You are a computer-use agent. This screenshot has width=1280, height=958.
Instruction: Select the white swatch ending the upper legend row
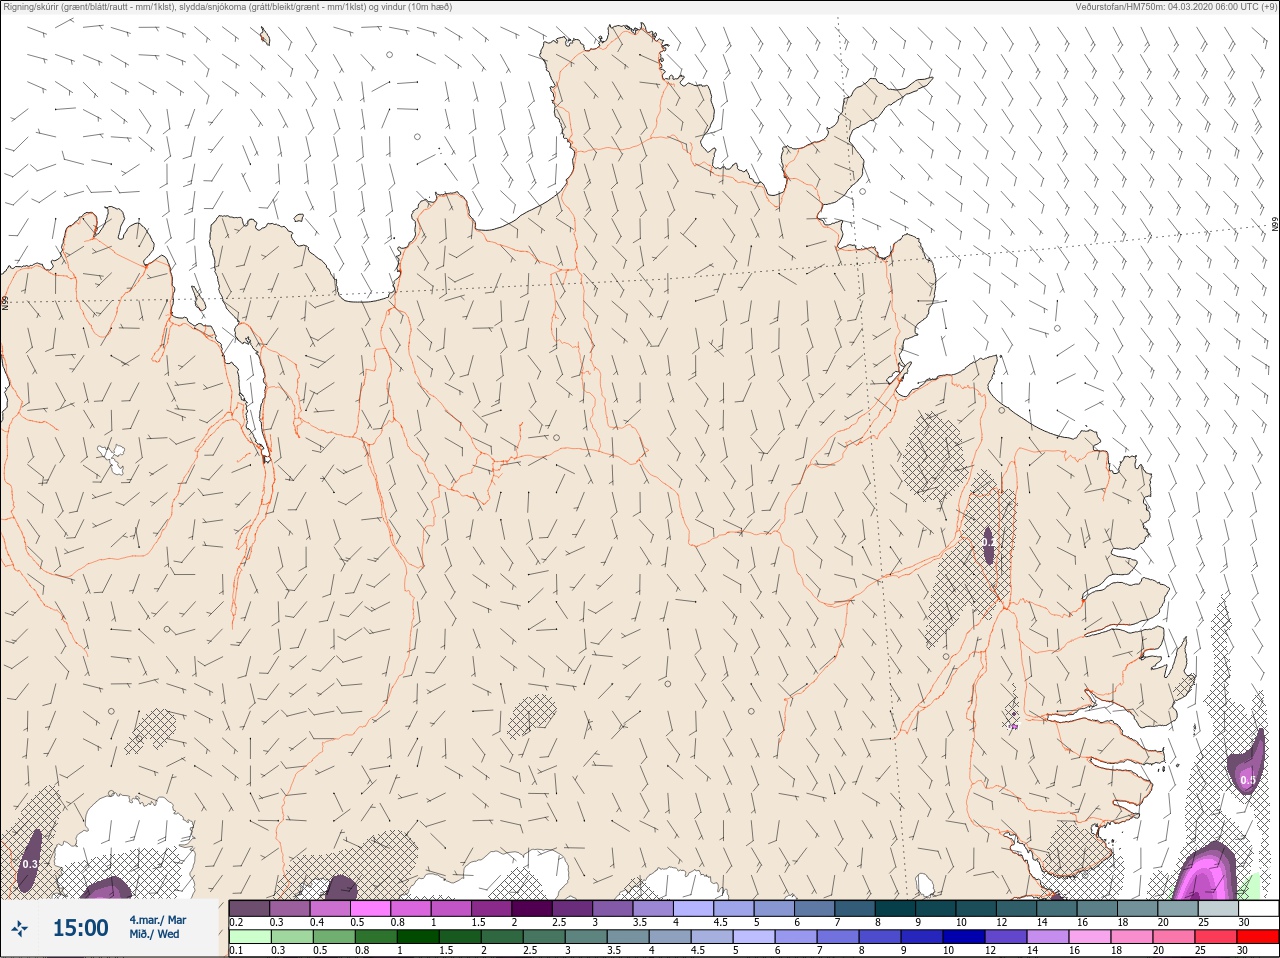tap(1257, 909)
